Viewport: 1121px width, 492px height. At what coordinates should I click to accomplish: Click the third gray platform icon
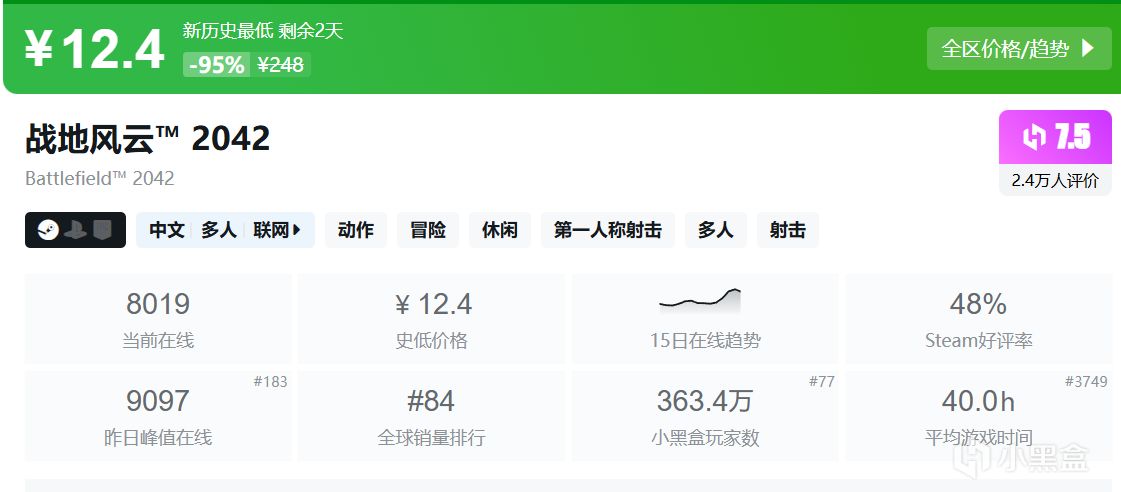click(103, 230)
